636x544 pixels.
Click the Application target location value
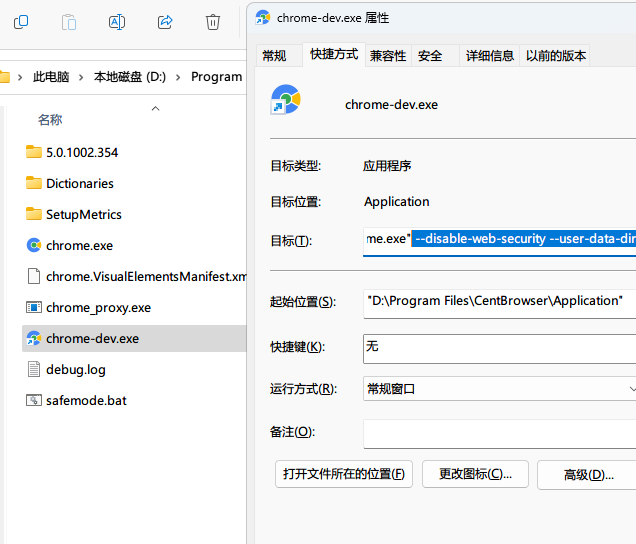[397, 202]
